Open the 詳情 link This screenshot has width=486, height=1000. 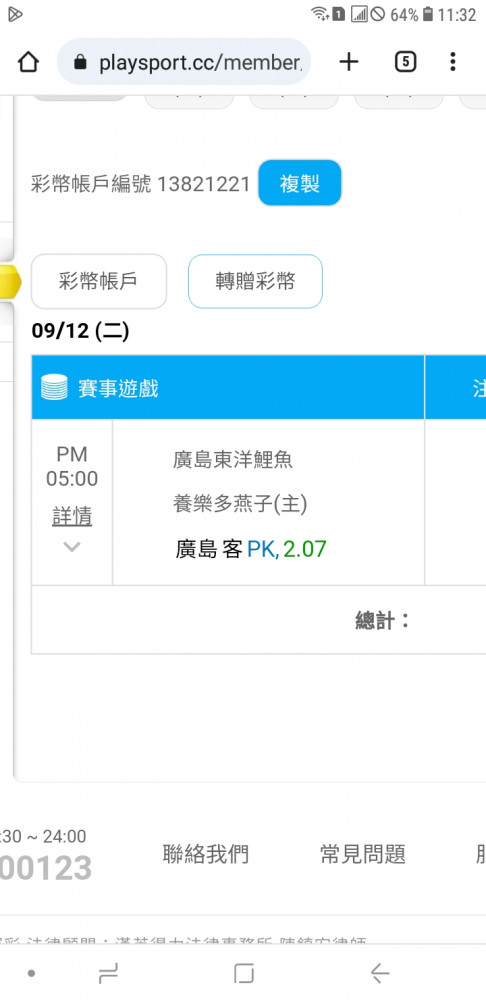72,516
